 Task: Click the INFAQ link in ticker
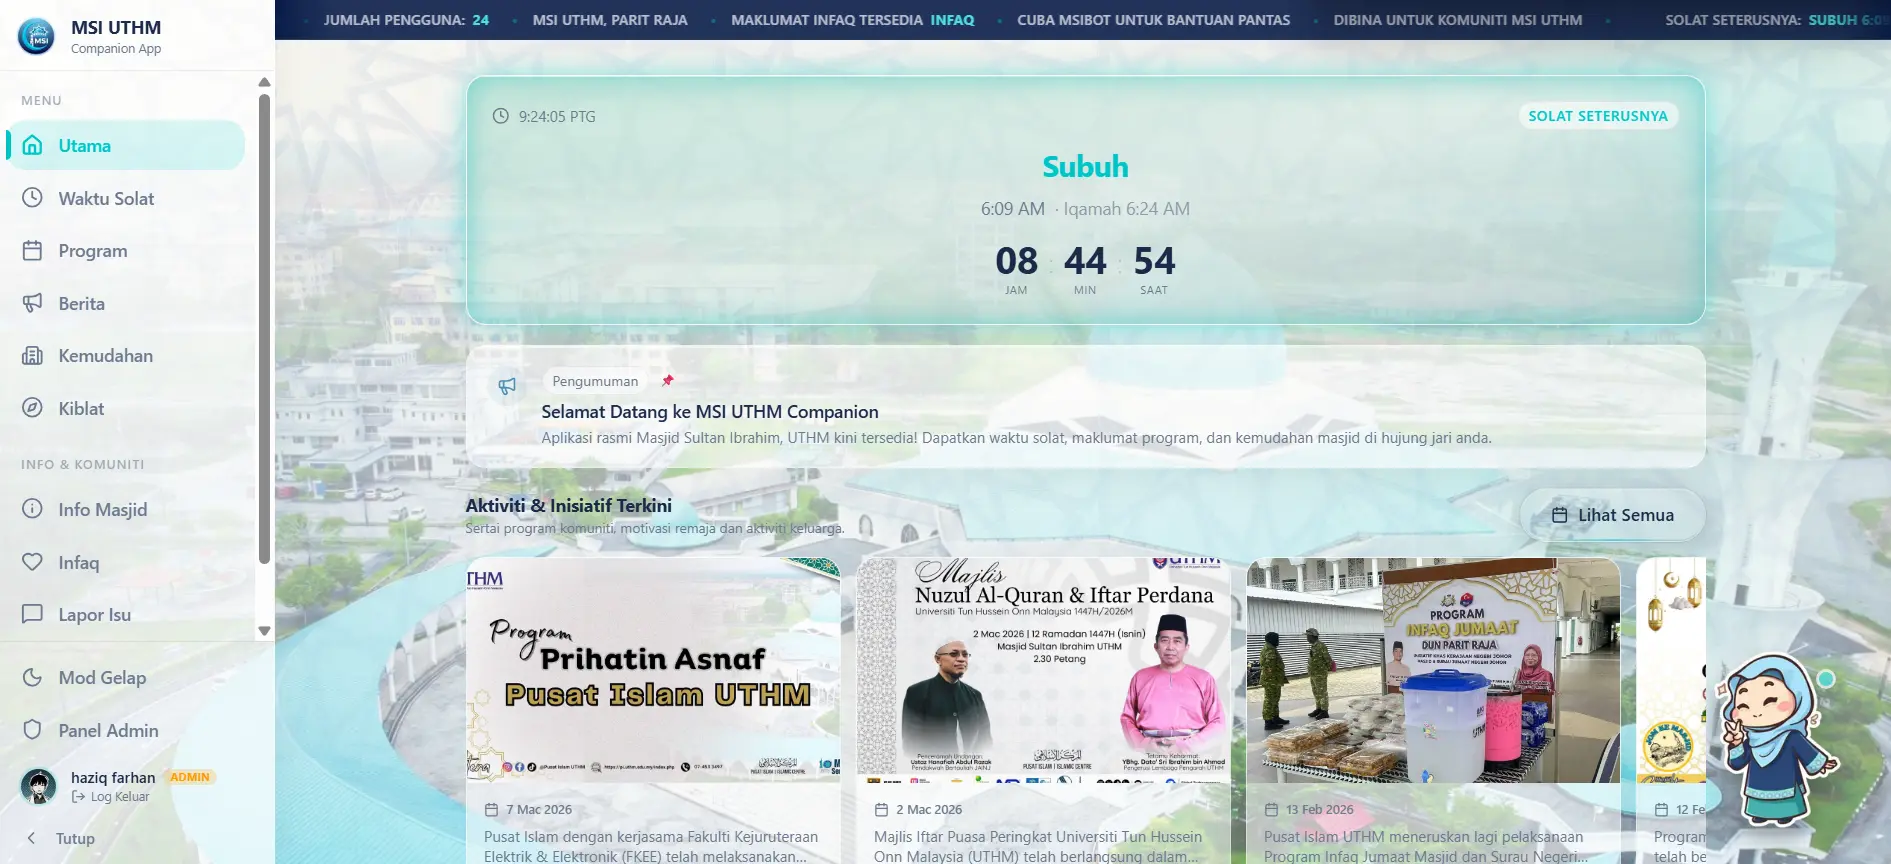951,20
